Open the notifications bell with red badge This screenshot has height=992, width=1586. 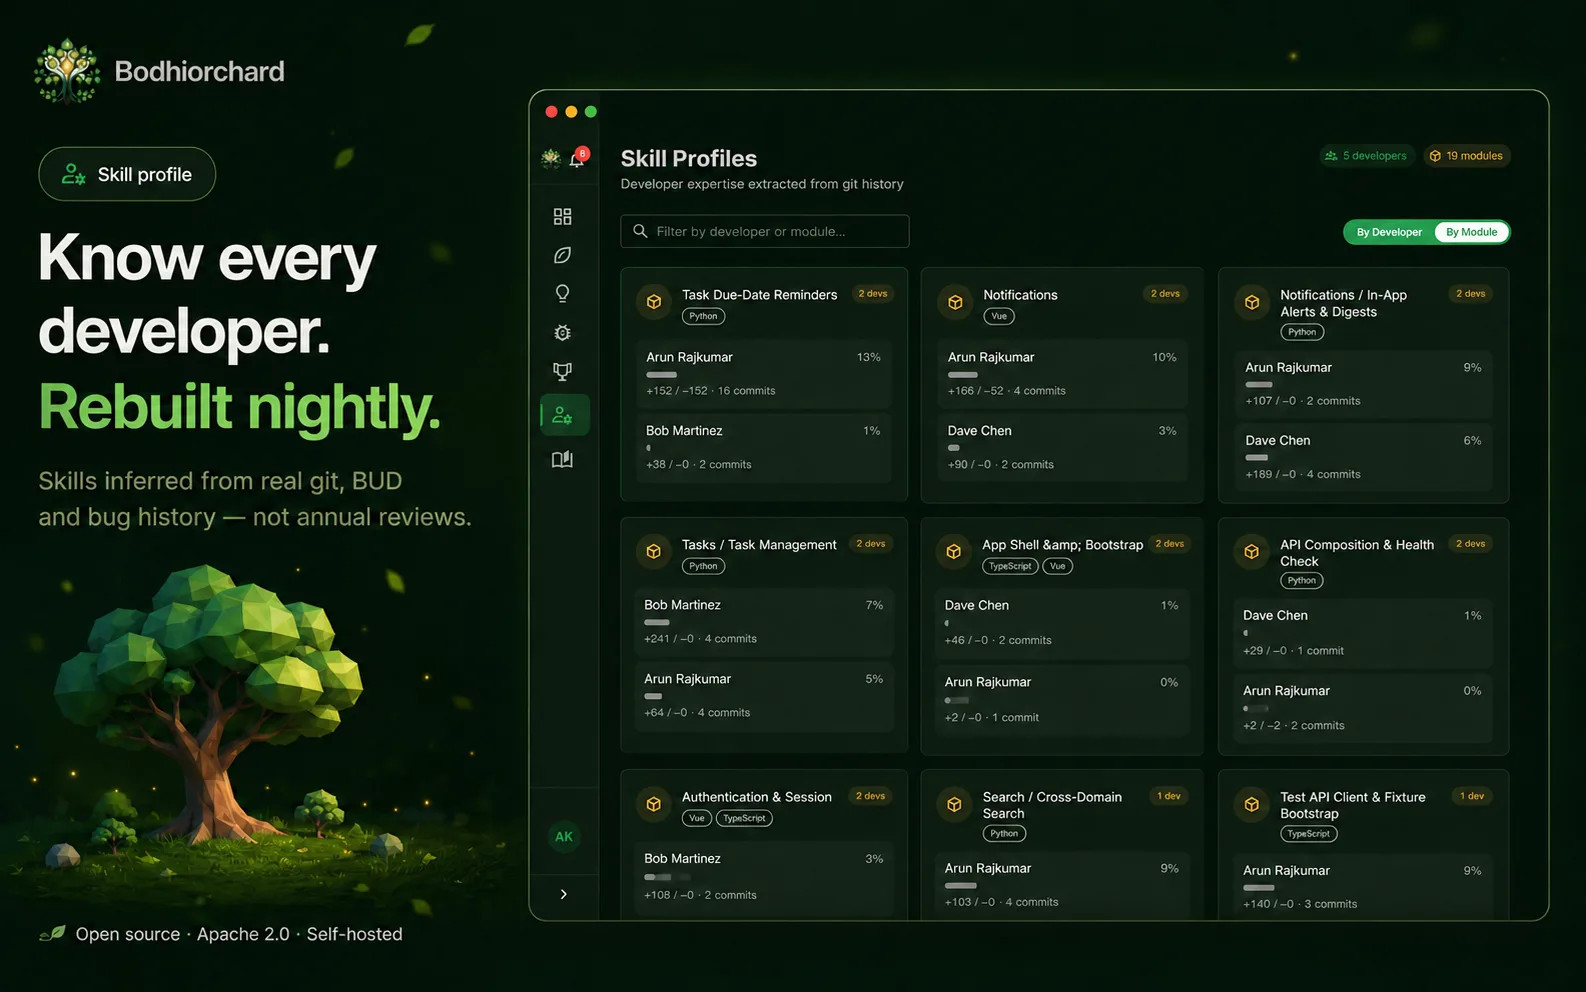pyautogui.click(x=578, y=158)
